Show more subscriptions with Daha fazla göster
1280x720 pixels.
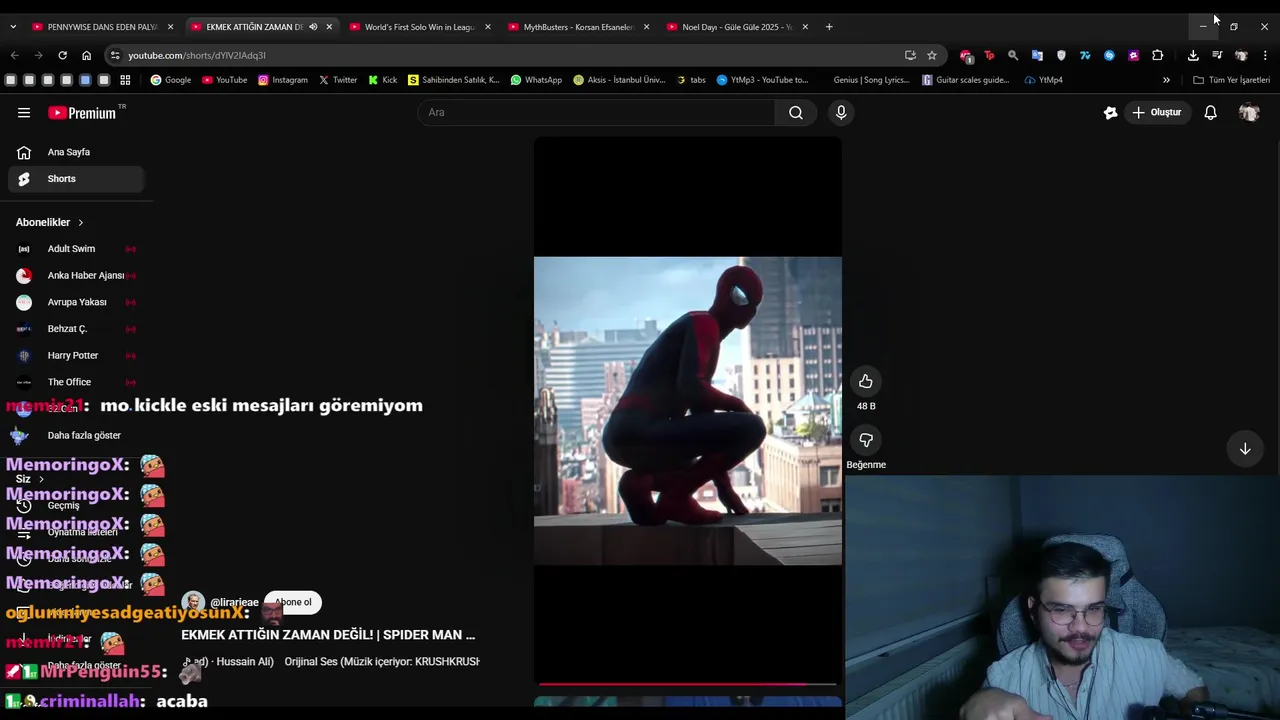[x=84, y=435]
